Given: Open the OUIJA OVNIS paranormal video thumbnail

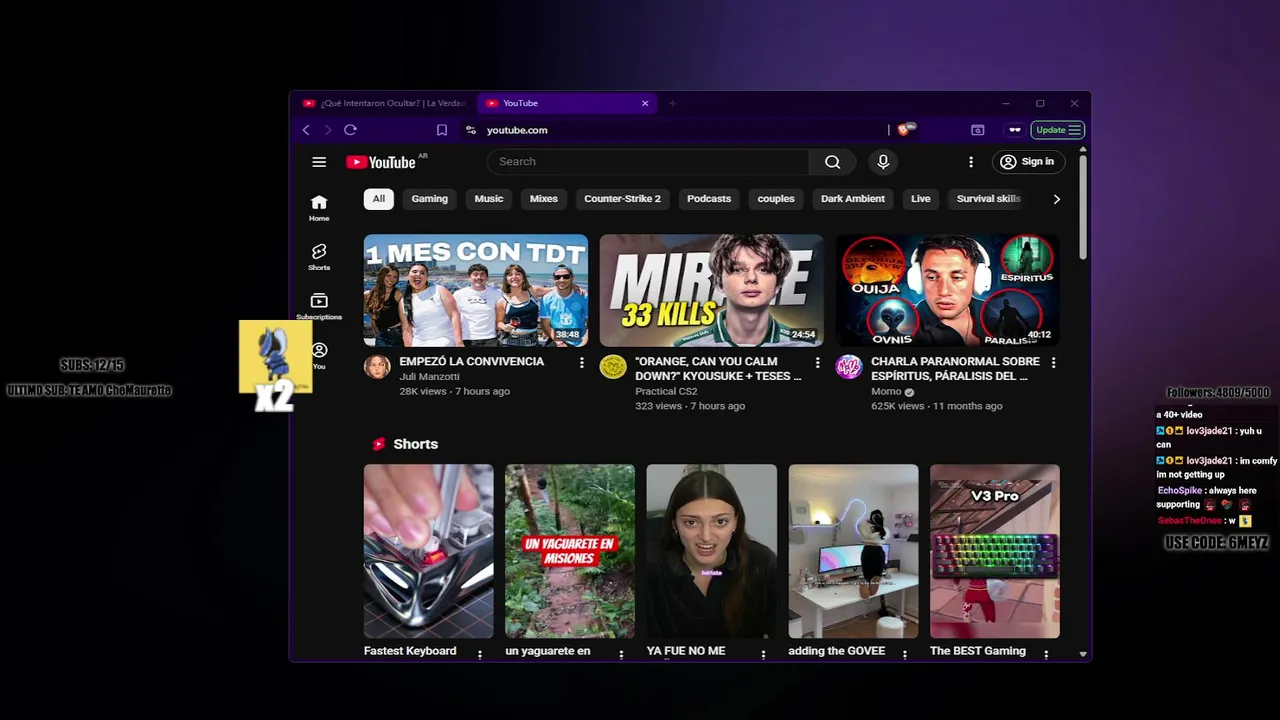Looking at the screenshot, I should (x=948, y=290).
